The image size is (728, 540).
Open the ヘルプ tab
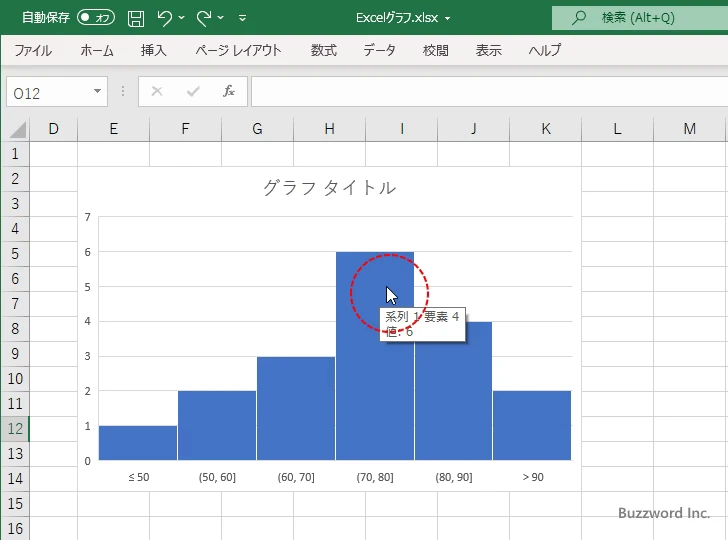point(545,50)
